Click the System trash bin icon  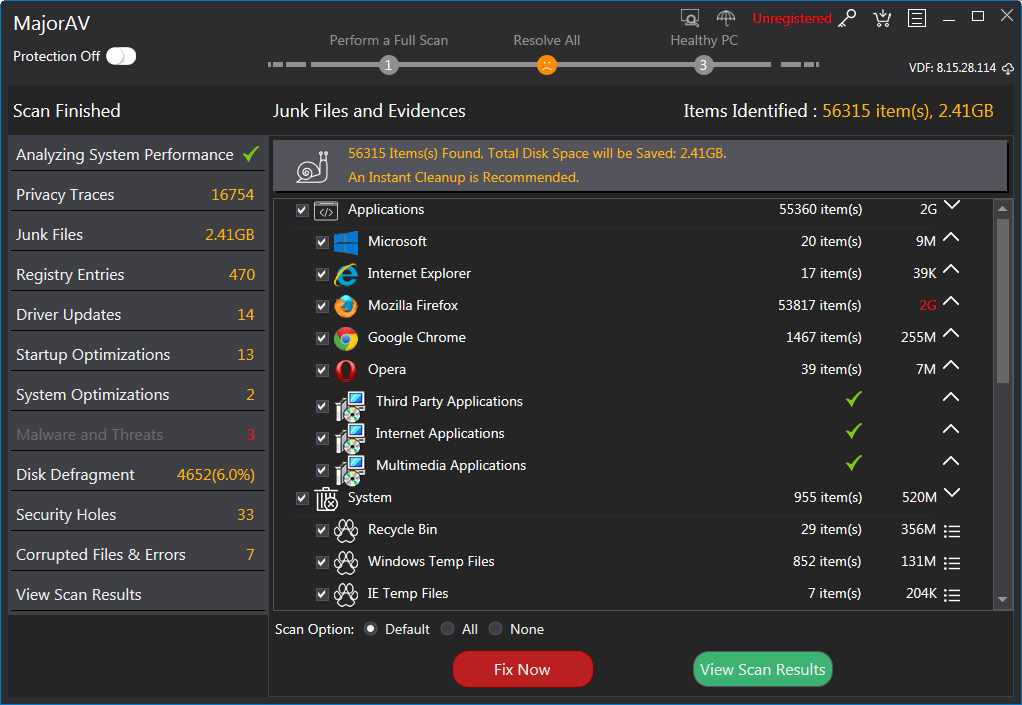(x=327, y=499)
